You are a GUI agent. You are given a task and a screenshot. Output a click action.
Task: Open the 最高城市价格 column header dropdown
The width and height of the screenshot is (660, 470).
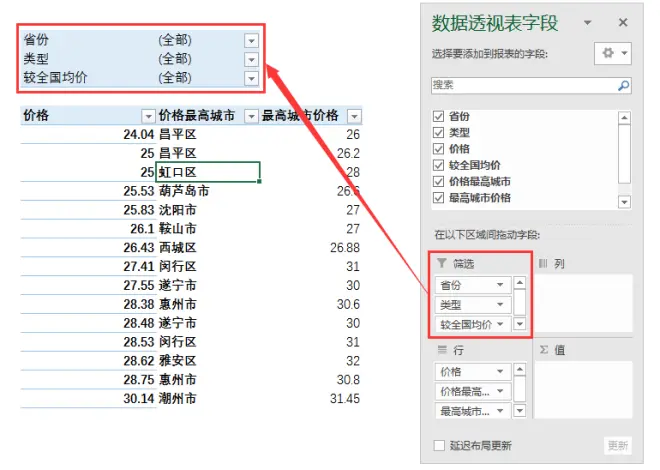pos(354,116)
